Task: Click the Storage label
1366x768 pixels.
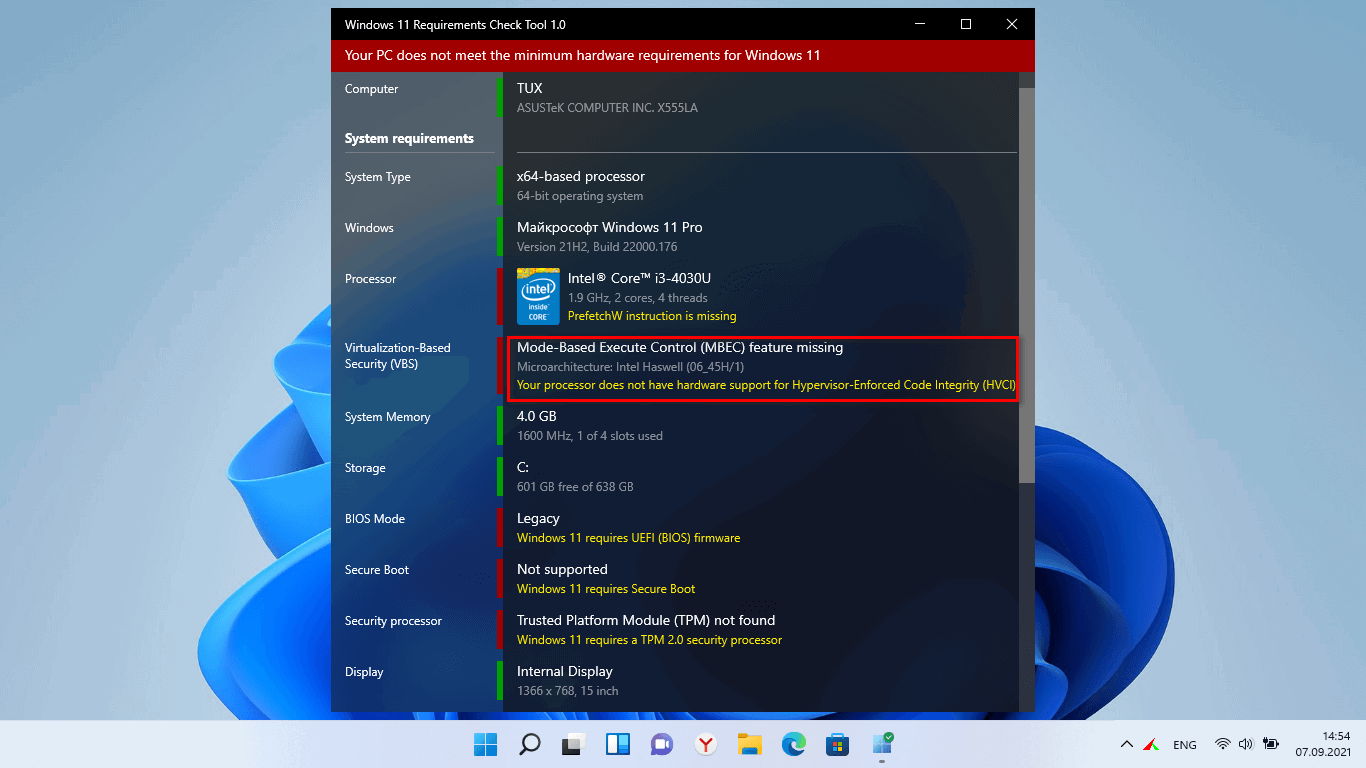Action: 365,468
